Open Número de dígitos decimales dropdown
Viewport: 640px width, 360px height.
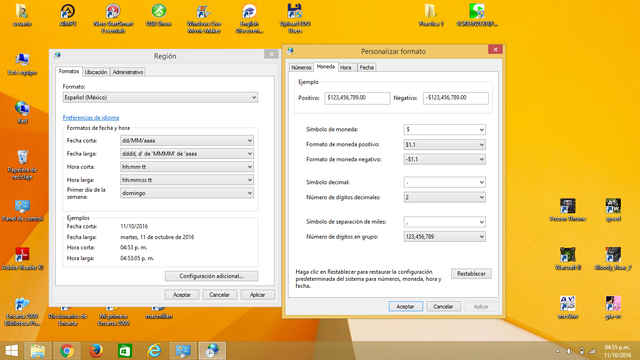coord(444,197)
